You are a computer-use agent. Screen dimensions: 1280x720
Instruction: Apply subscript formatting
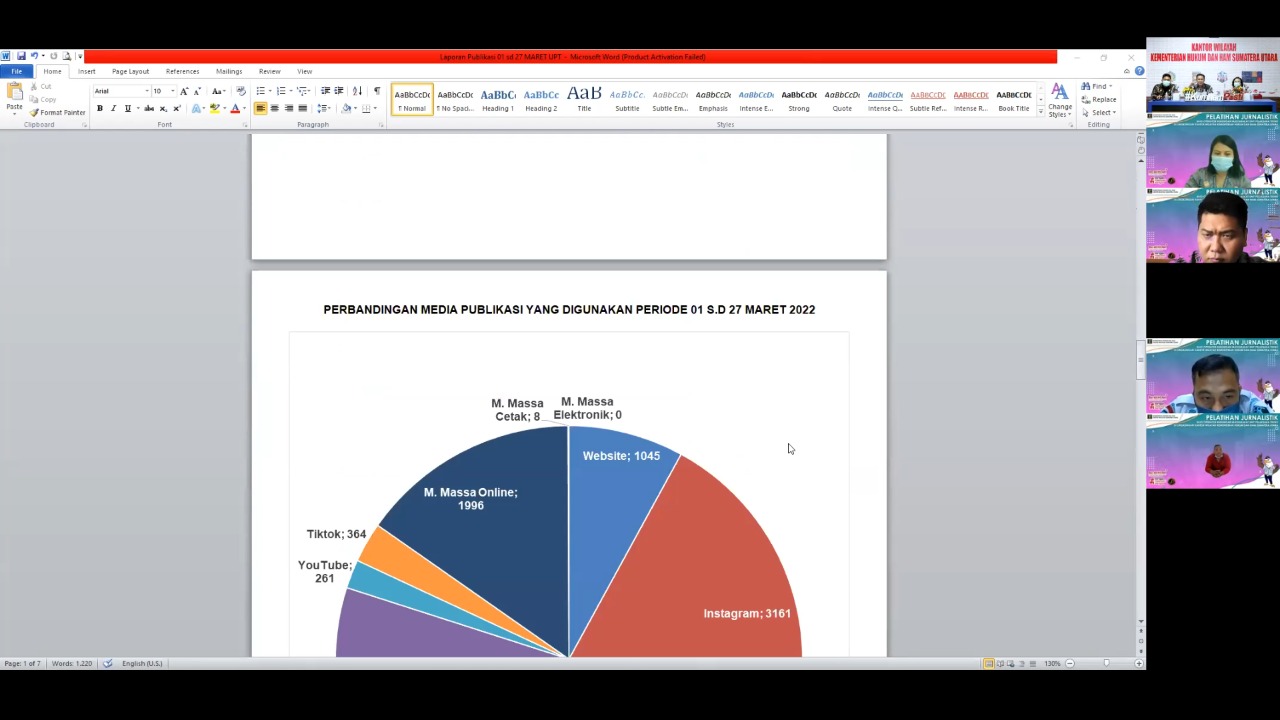click(x=163, y=108)
